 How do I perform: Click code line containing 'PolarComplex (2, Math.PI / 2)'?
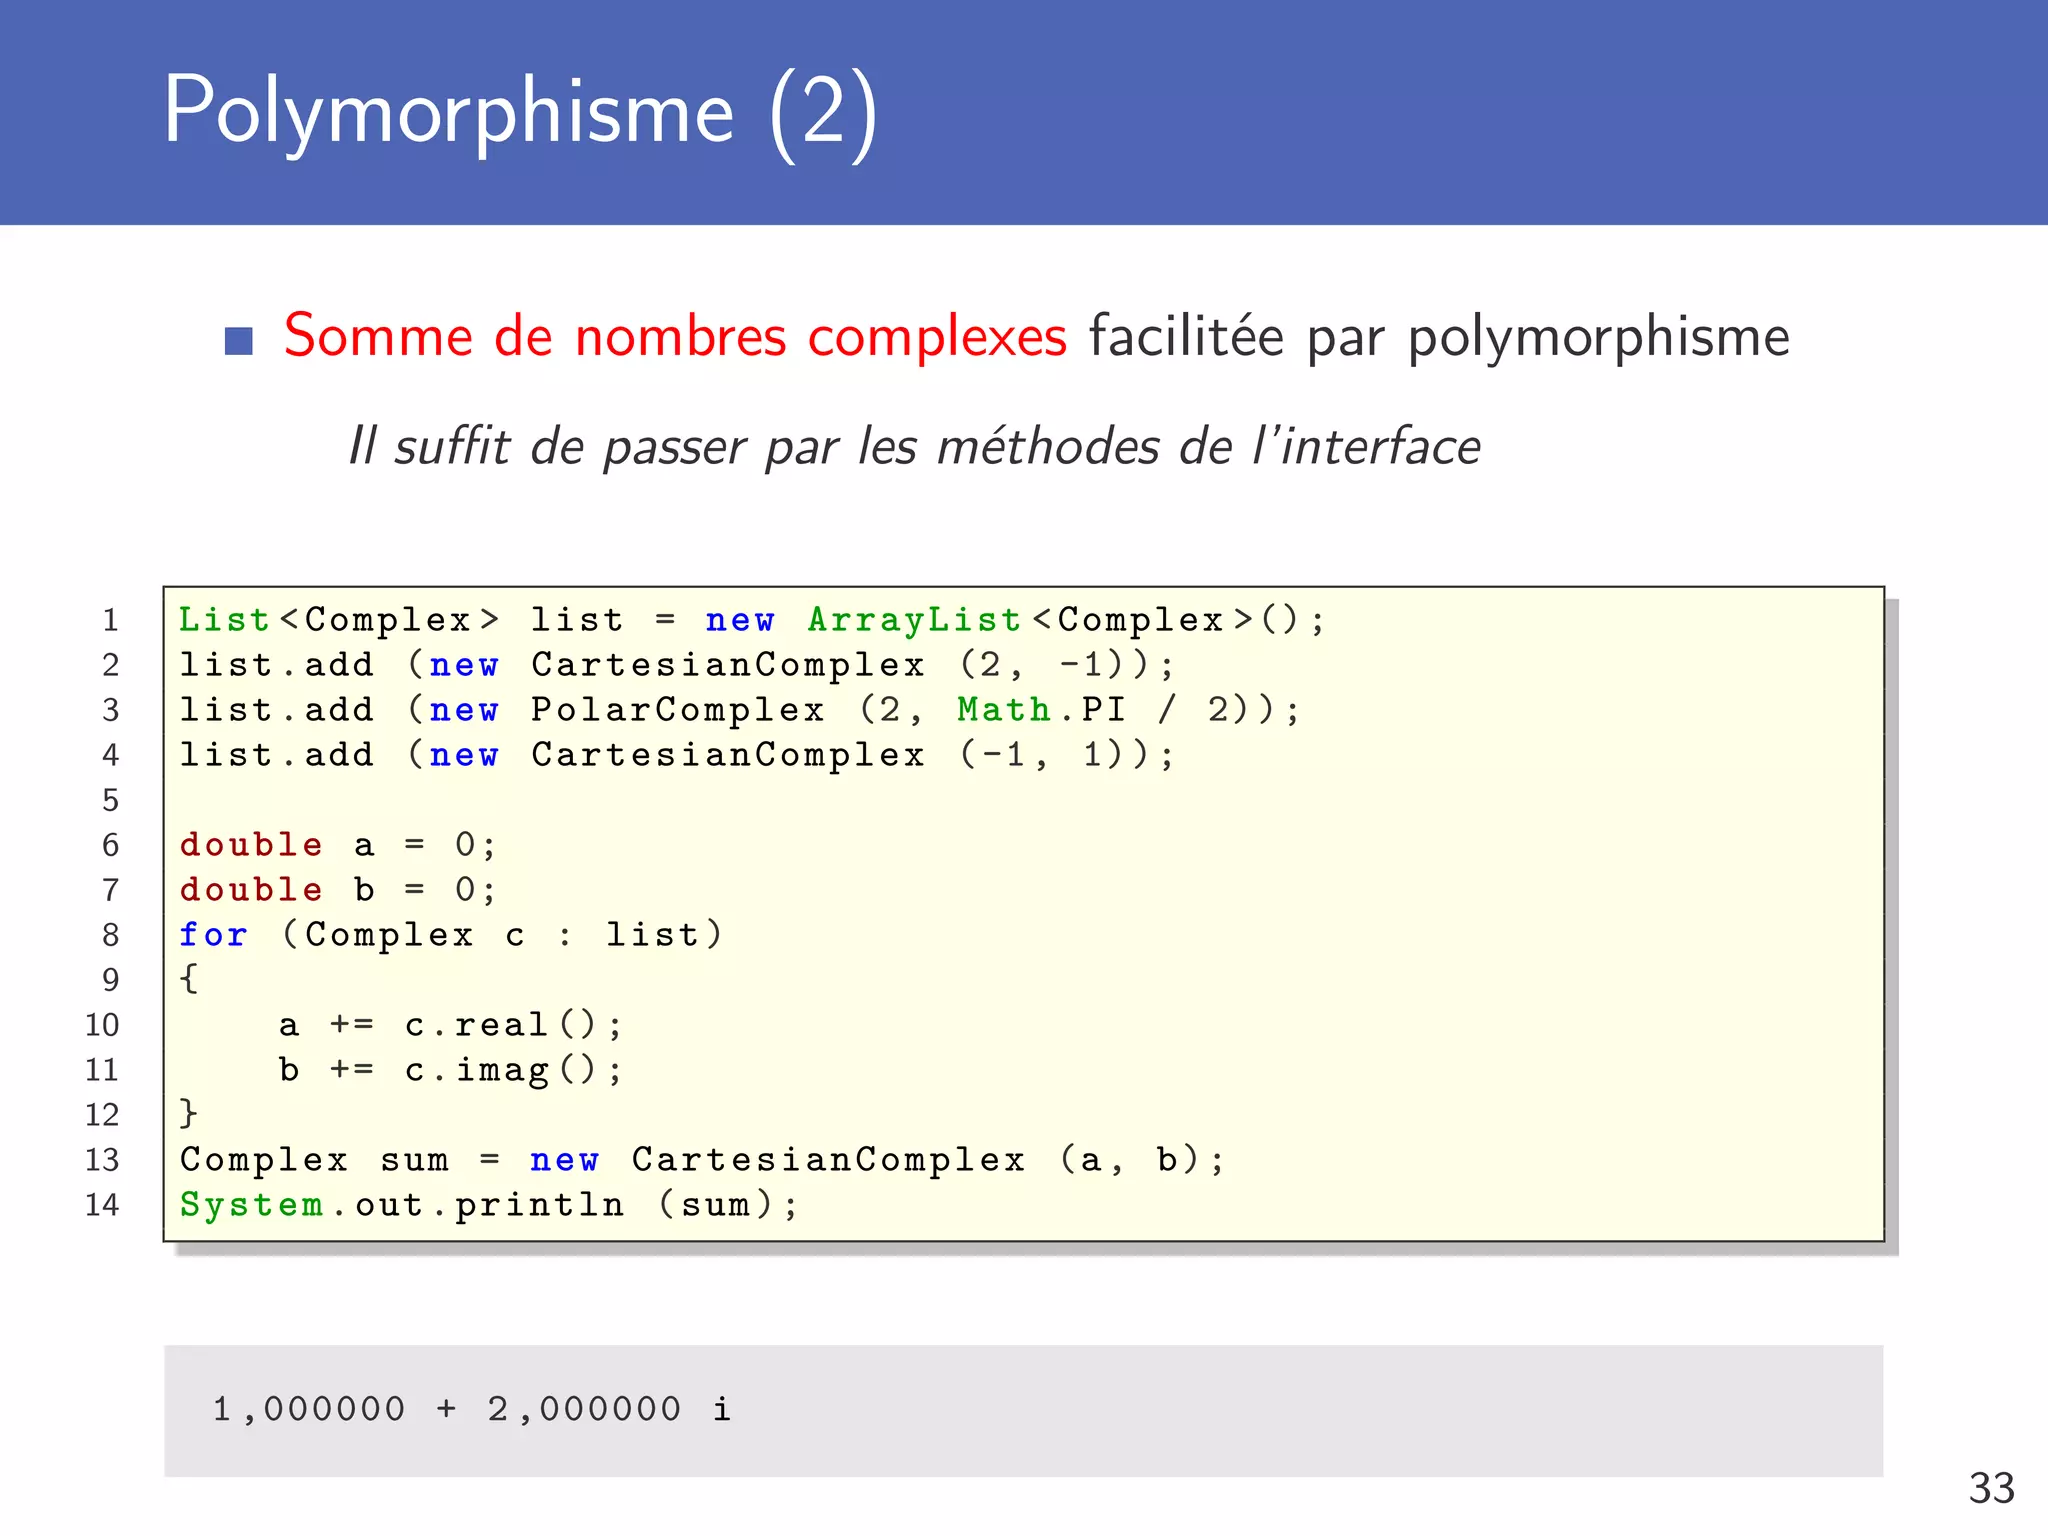point(740,710)
